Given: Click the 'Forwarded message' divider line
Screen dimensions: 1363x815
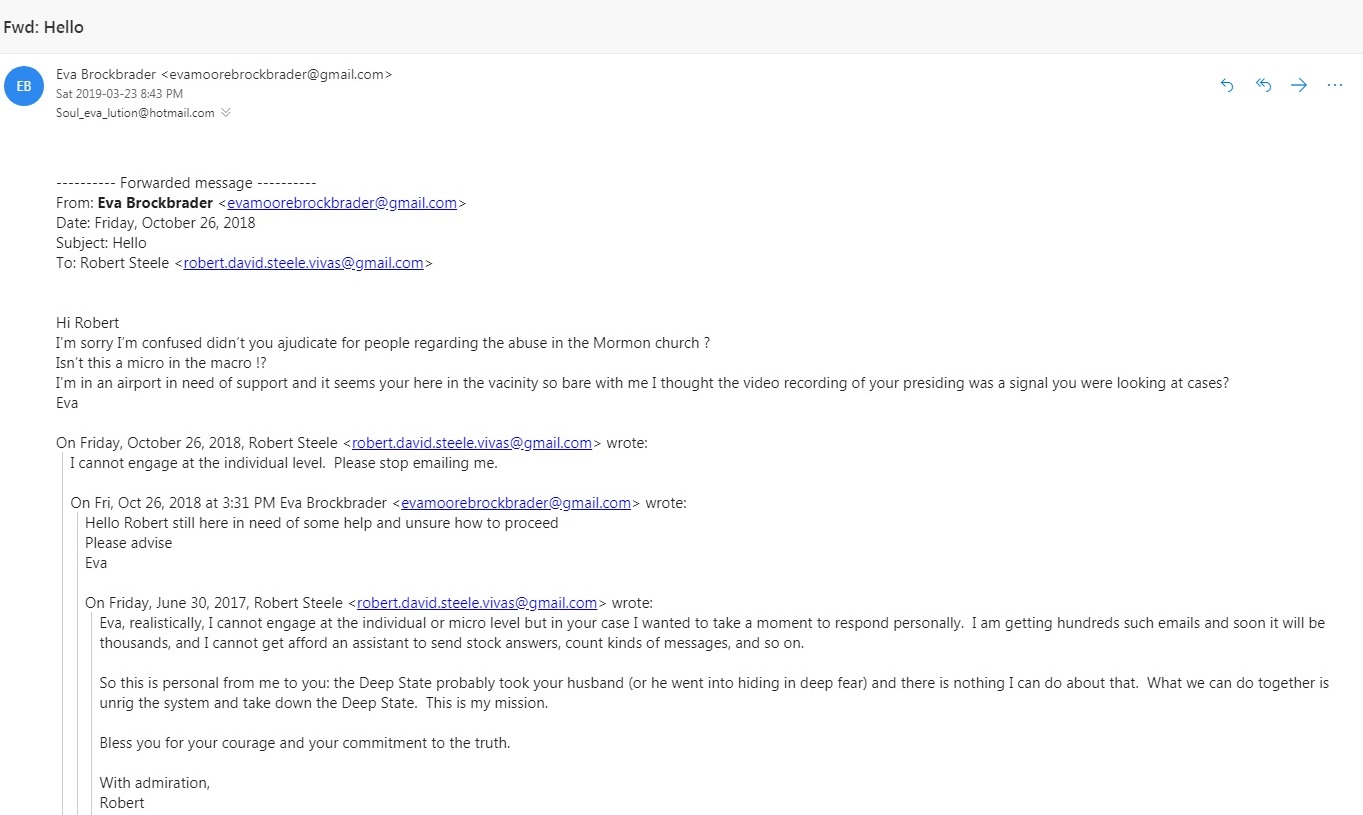Looking at the screenshot, I should point(186,183).
